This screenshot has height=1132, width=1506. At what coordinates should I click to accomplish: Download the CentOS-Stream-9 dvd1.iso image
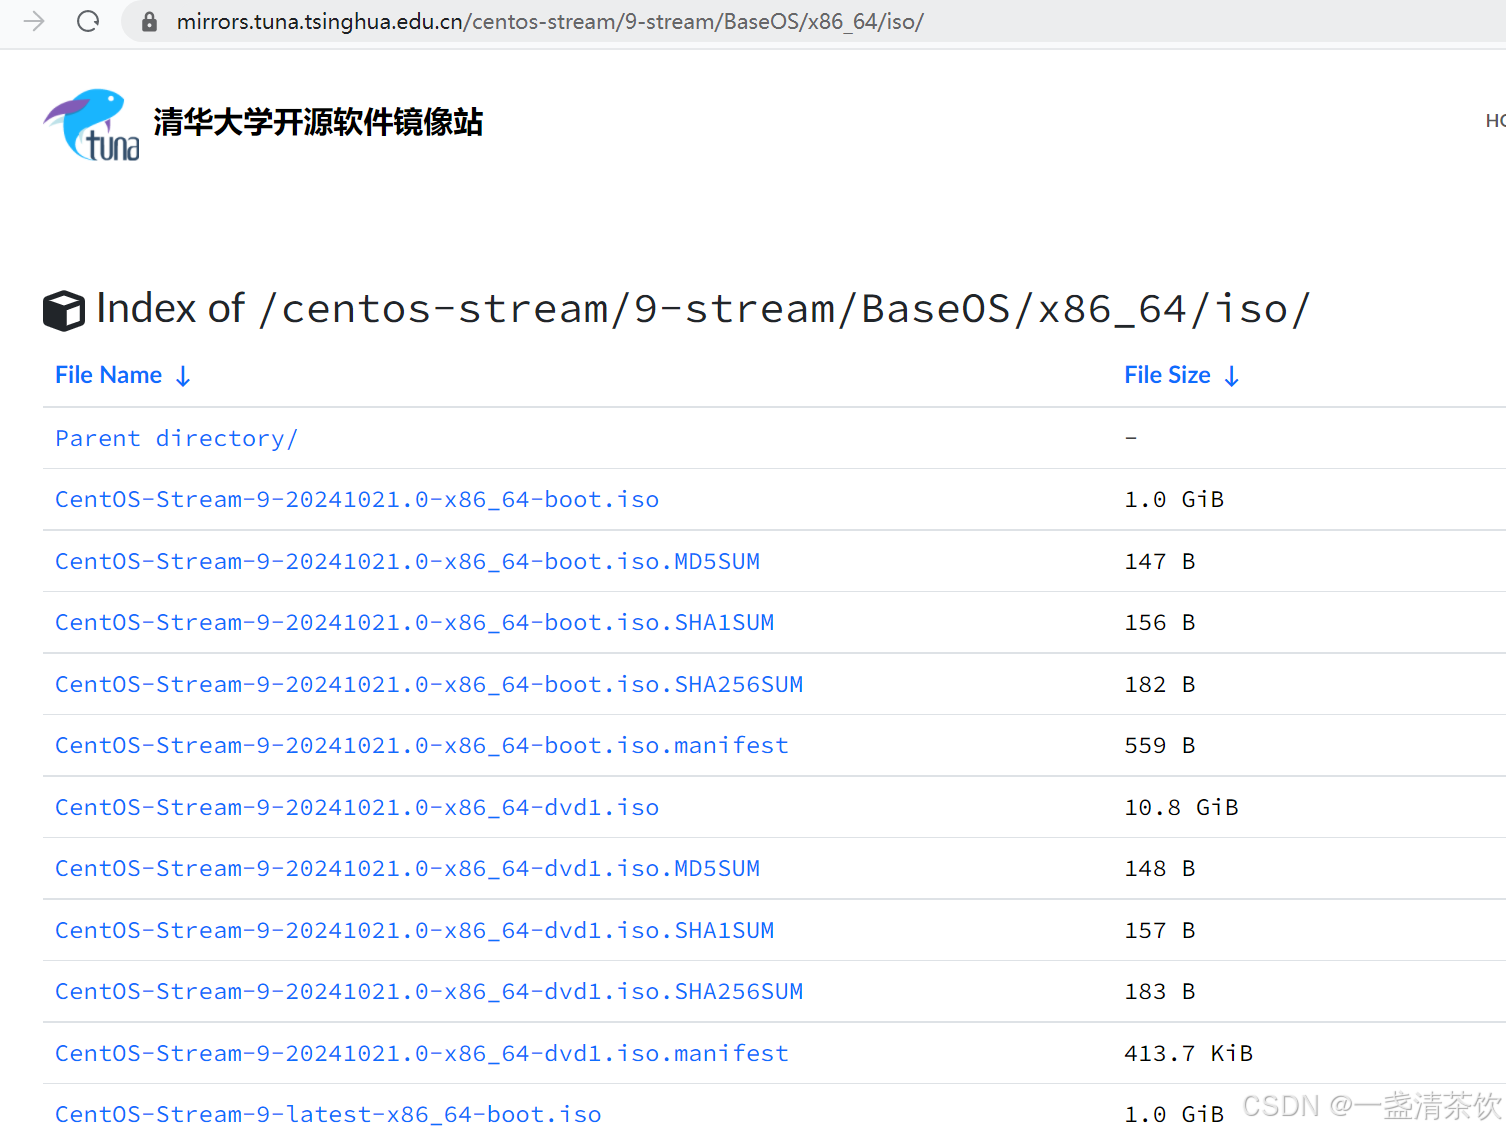click(357, 807)
